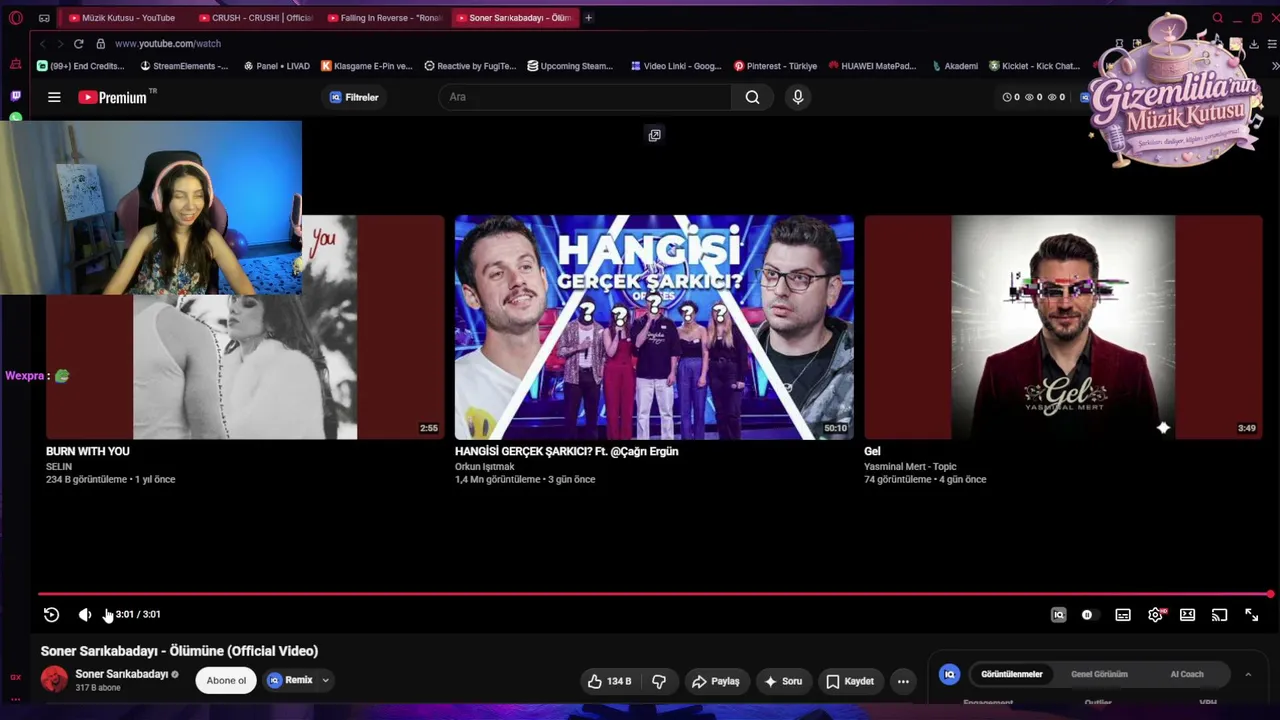Open the Soner Sarıkabadayı channel name link
The width and height of the screenshot is (1280, 720).
coord(122,674)
